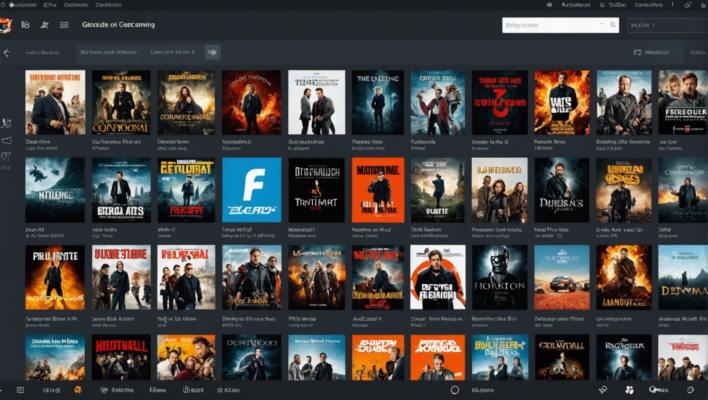708x400 pixels.
Task: Open the HORKTON masked figure poster
Action: [499, 277]
